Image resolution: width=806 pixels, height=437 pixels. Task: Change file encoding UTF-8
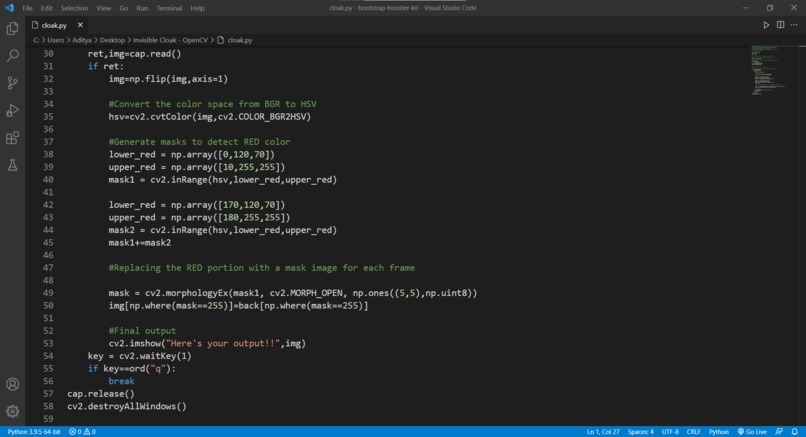pyautogui.click(x=670, y=431)
